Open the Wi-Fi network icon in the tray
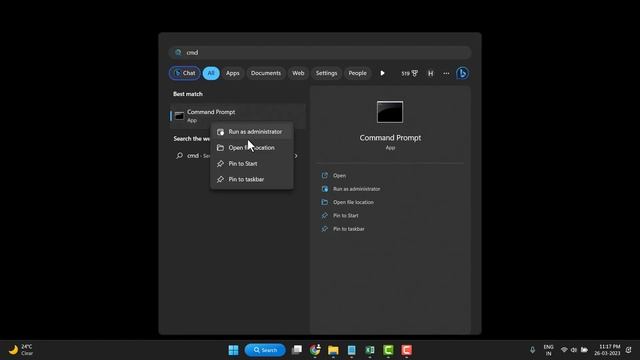 tap(564, 350)
